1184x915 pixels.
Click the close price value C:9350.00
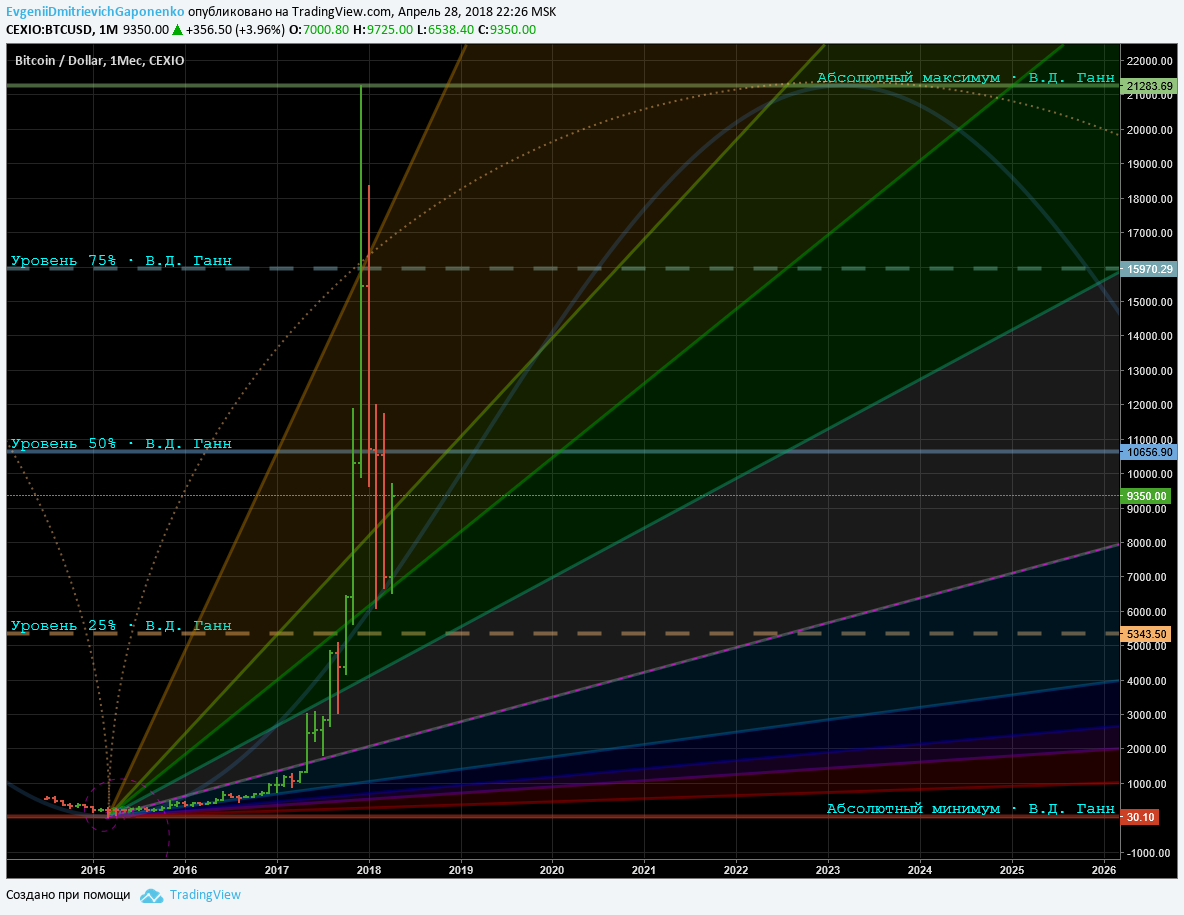(507, 29)
